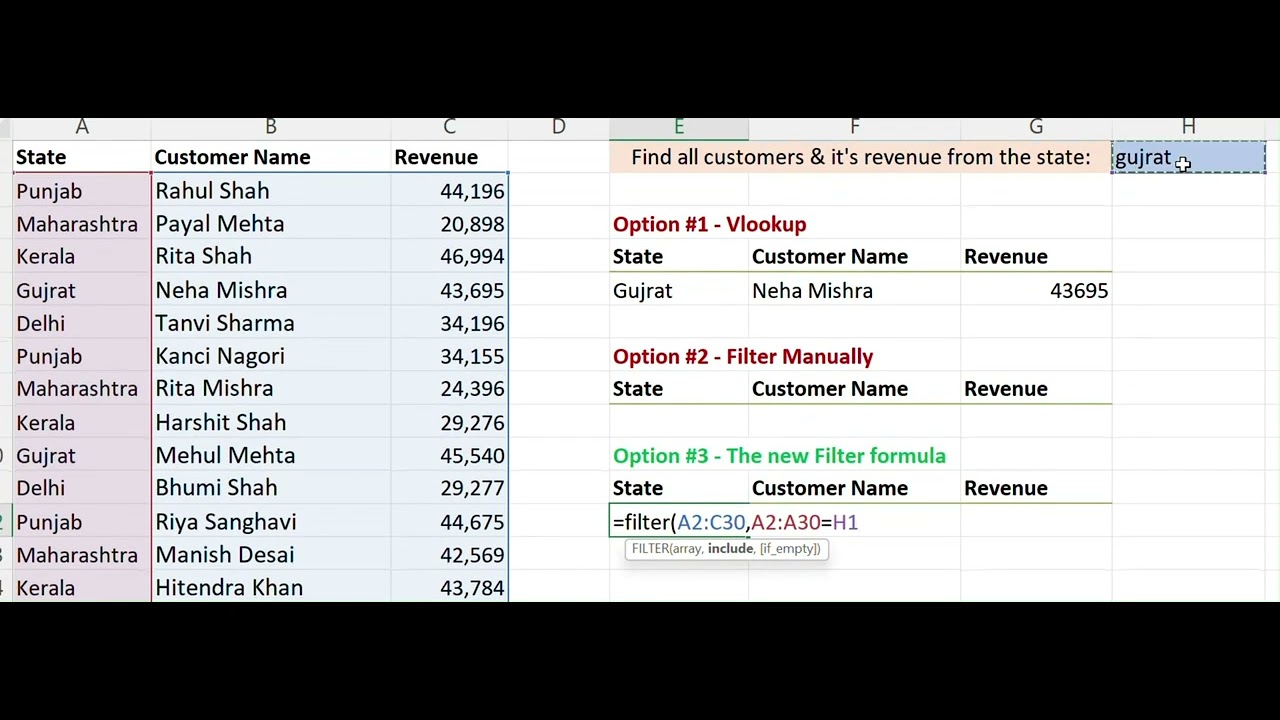Screen dimensions: 1280x720
Task: Select cell 'Payal Mehta'
Action: pyautogui.click(x=270, y=224)
